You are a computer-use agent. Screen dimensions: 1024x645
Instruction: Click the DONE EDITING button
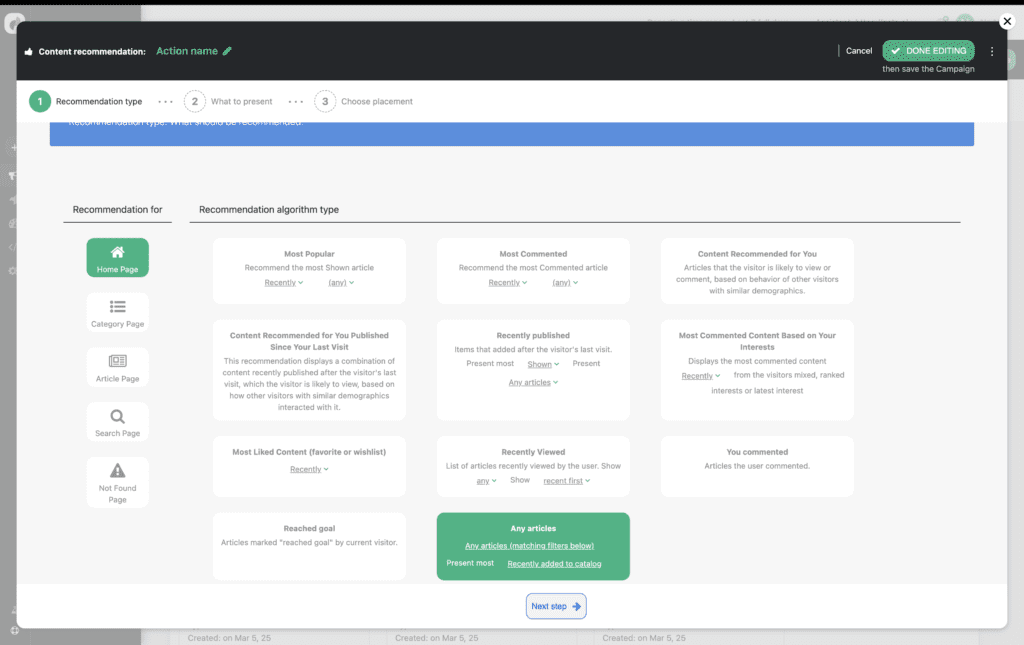point(928,51)
